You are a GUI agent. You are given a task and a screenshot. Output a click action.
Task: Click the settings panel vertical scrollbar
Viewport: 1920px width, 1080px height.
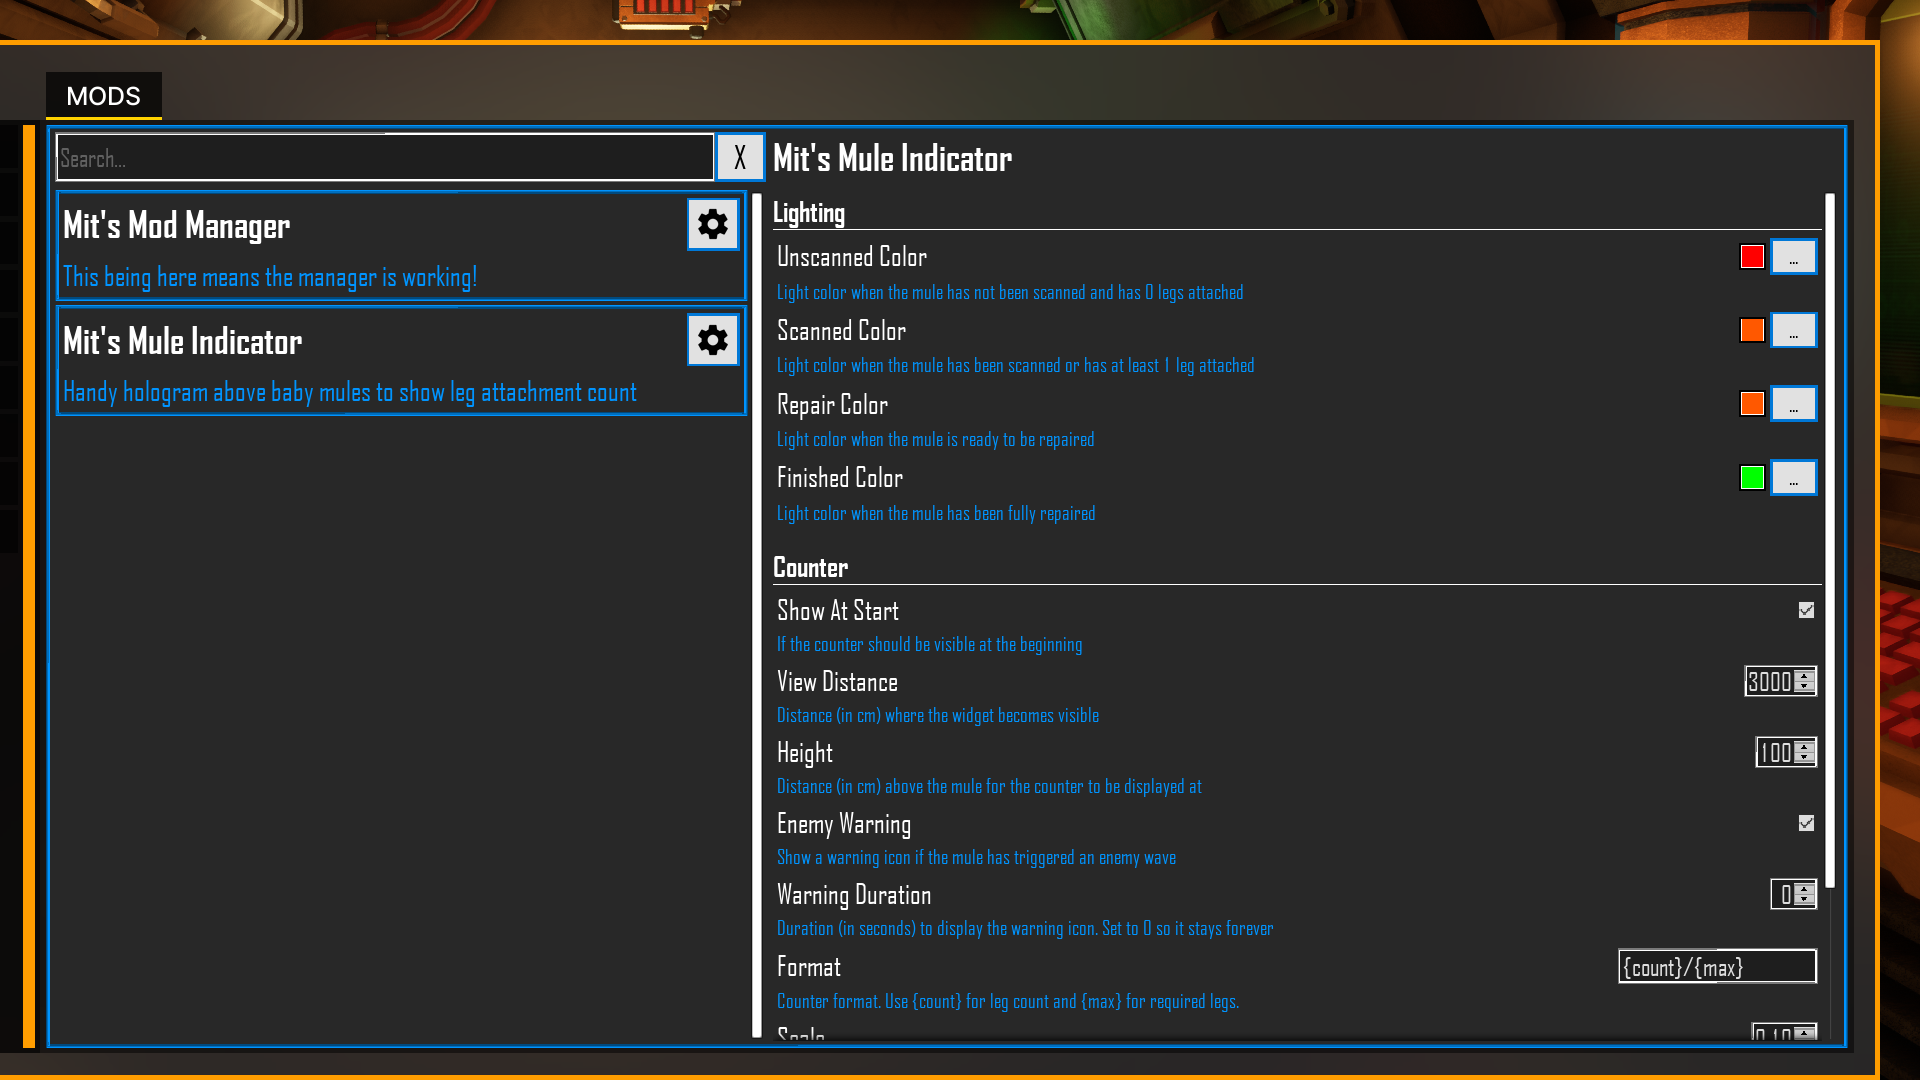(x=1830, y=540)
